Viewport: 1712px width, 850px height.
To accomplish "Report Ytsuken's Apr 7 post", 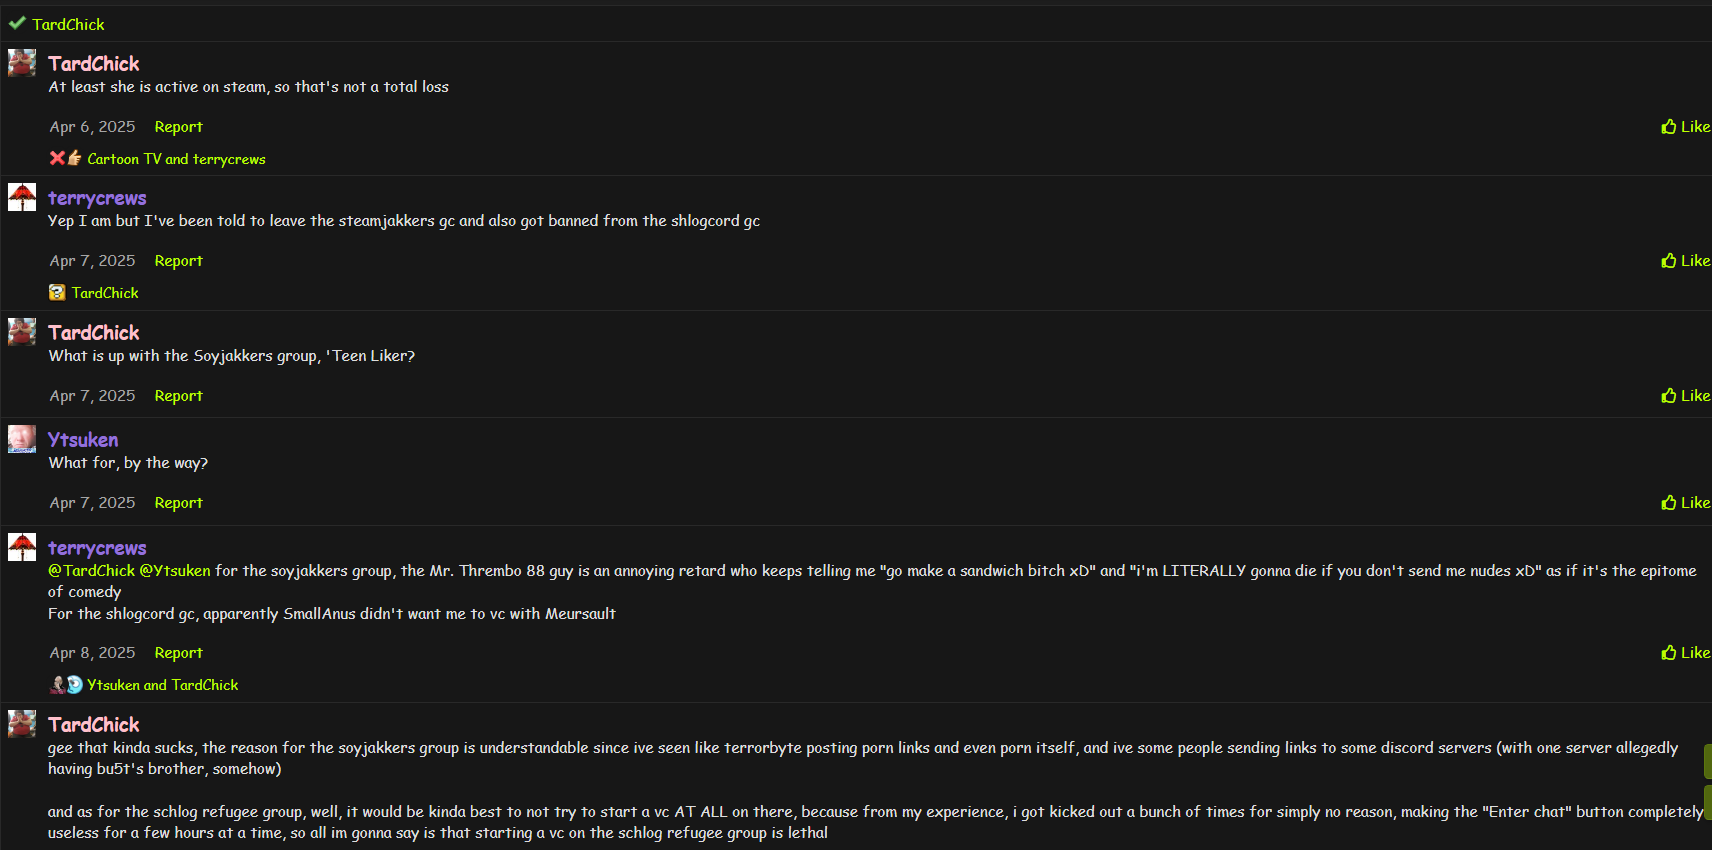I will tap(178, 503).
